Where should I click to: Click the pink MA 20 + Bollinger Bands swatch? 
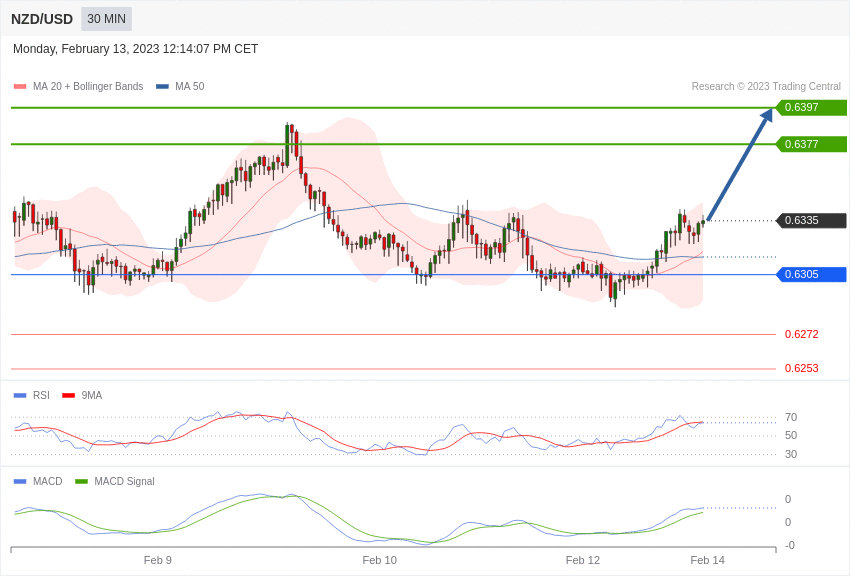tap(20, 86)
